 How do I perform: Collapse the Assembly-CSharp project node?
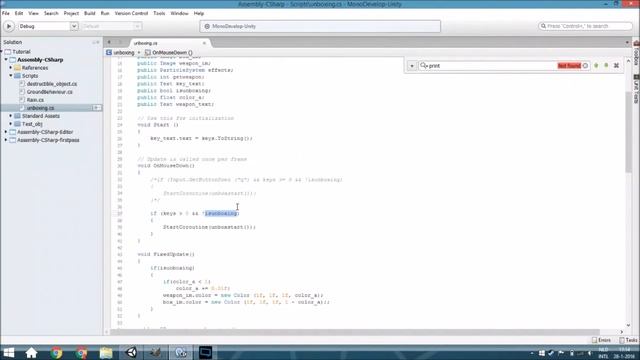(x=6, y=60)
